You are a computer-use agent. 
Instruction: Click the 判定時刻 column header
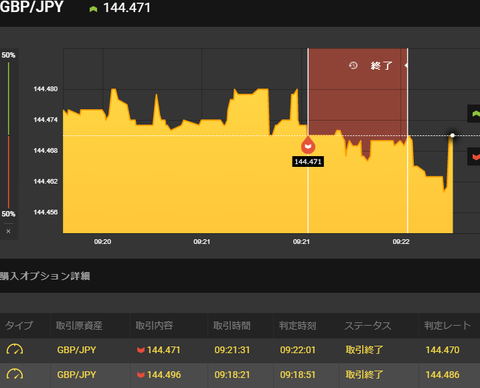297,325
